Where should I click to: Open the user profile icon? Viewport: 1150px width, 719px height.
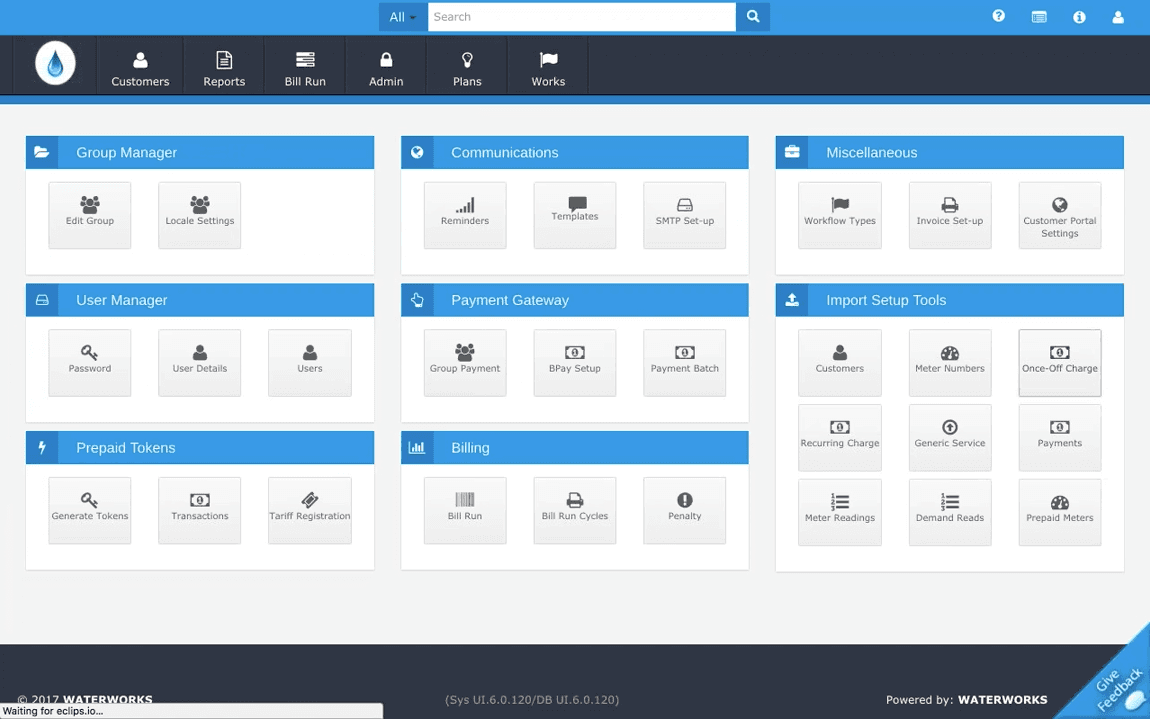coord(1118,17)
